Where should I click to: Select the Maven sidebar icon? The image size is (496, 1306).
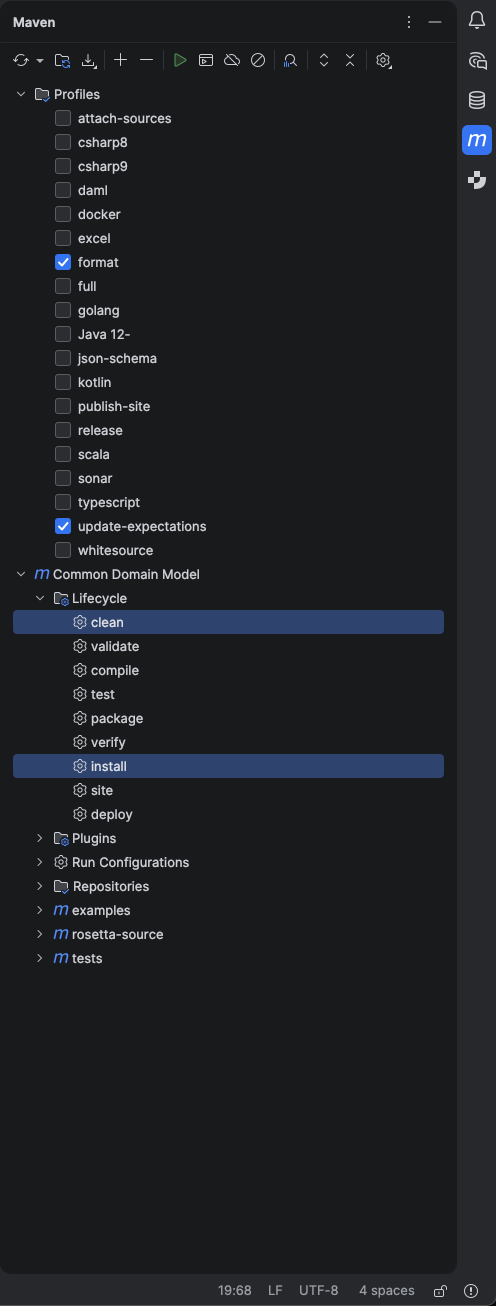(477, 140)
